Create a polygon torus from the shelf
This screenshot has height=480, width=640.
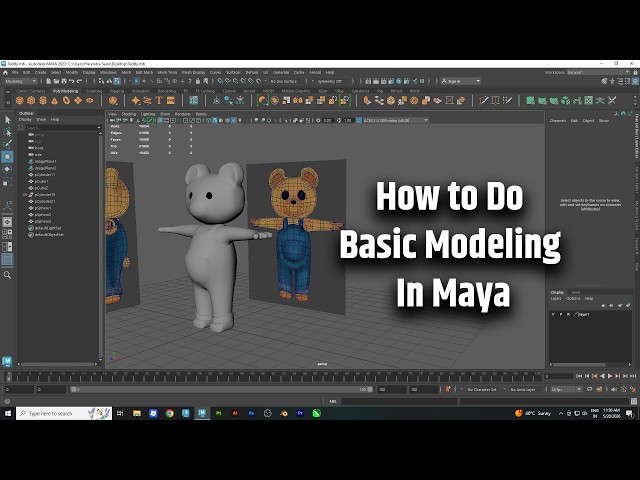pos(66,100)
